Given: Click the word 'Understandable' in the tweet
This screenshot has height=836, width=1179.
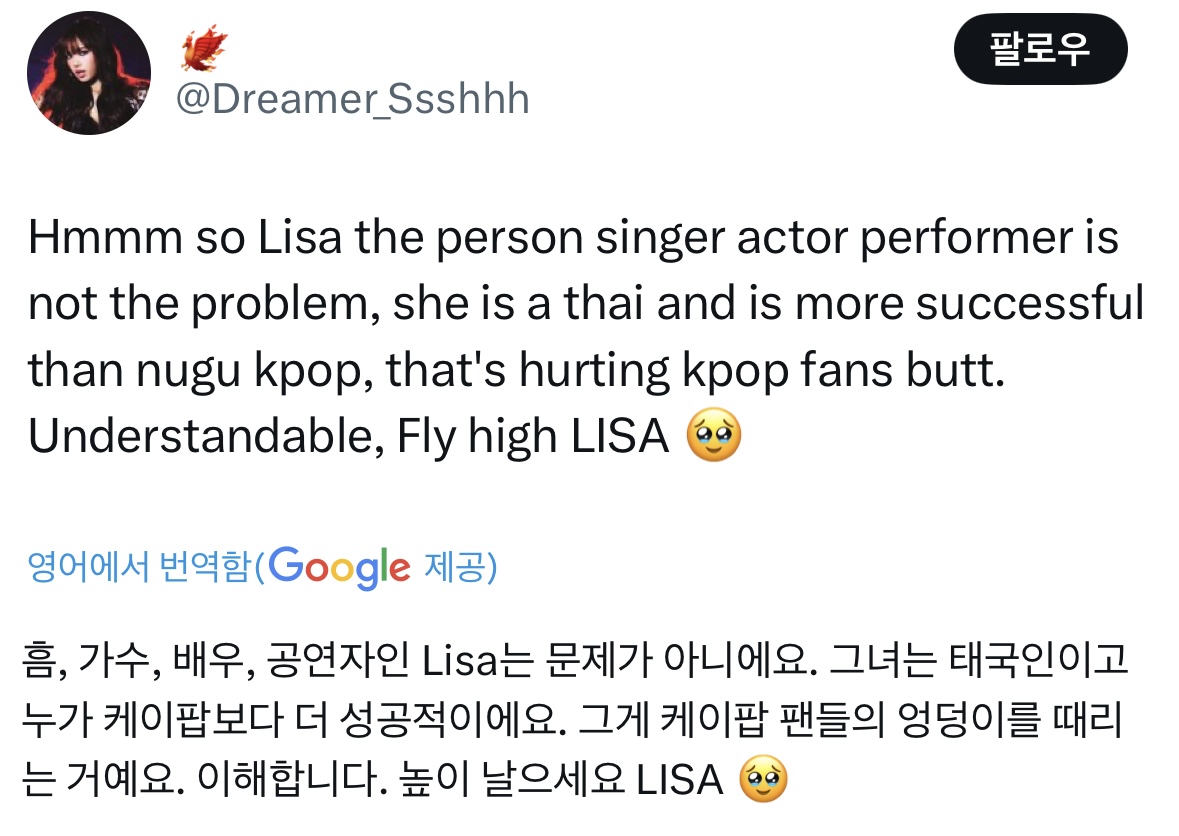Looking at the screenshot, I should (x=194, y=438).
